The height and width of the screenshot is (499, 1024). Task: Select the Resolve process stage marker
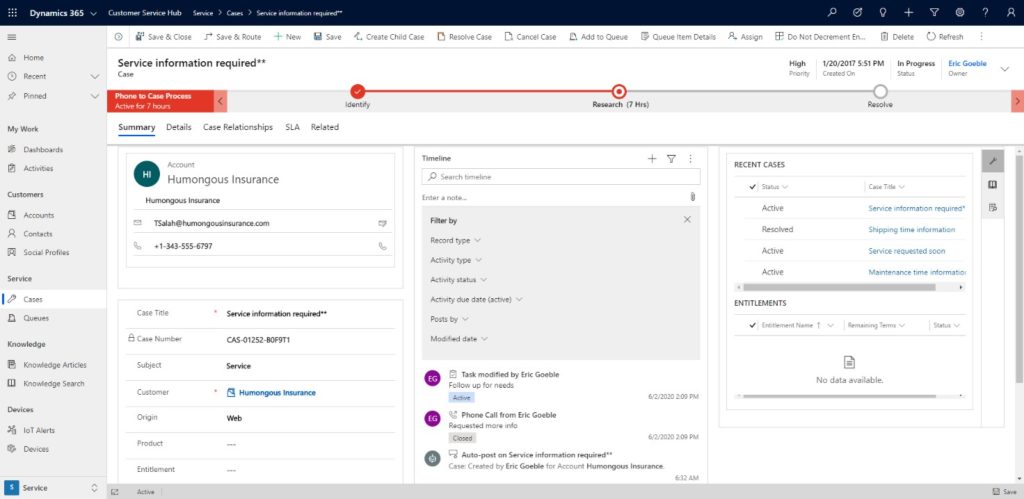point(880,92)
